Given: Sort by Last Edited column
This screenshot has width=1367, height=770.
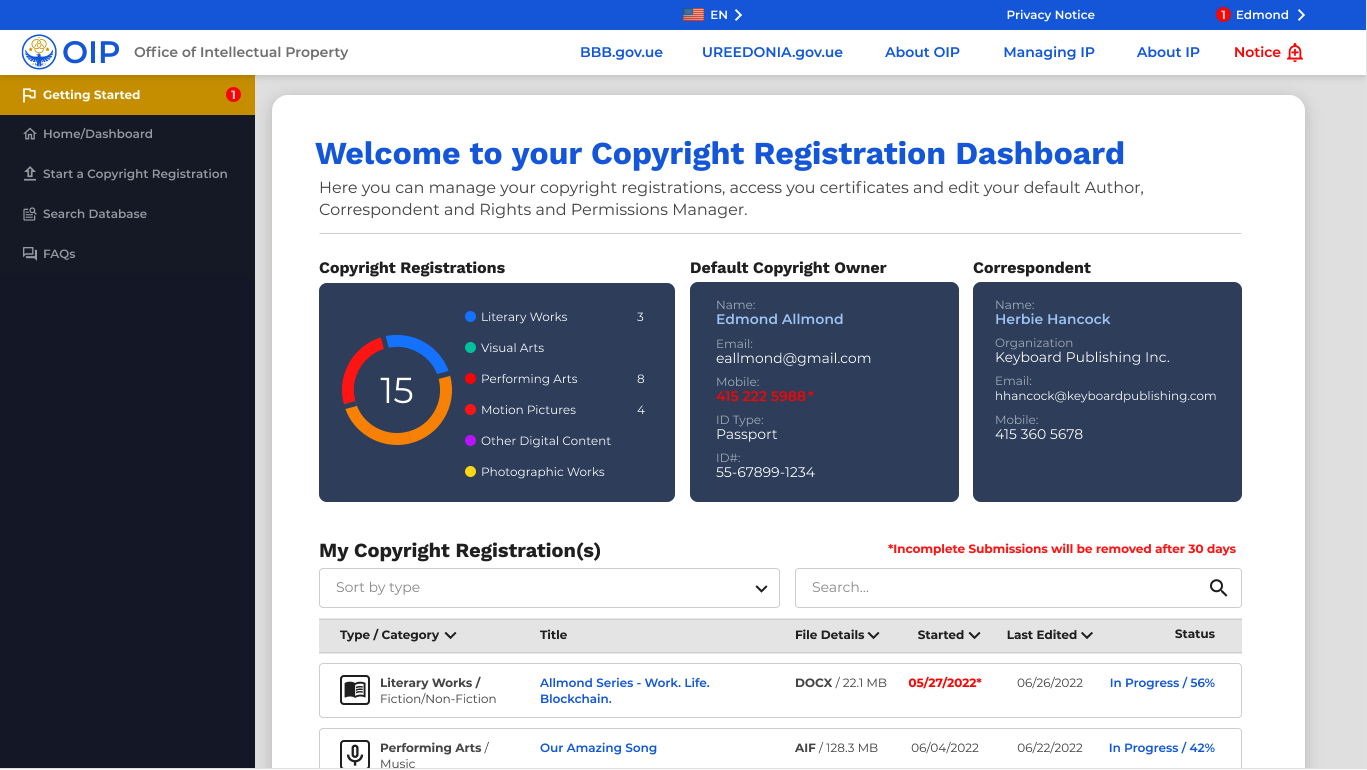Looking at the screenshot, I should point(1050,635).
